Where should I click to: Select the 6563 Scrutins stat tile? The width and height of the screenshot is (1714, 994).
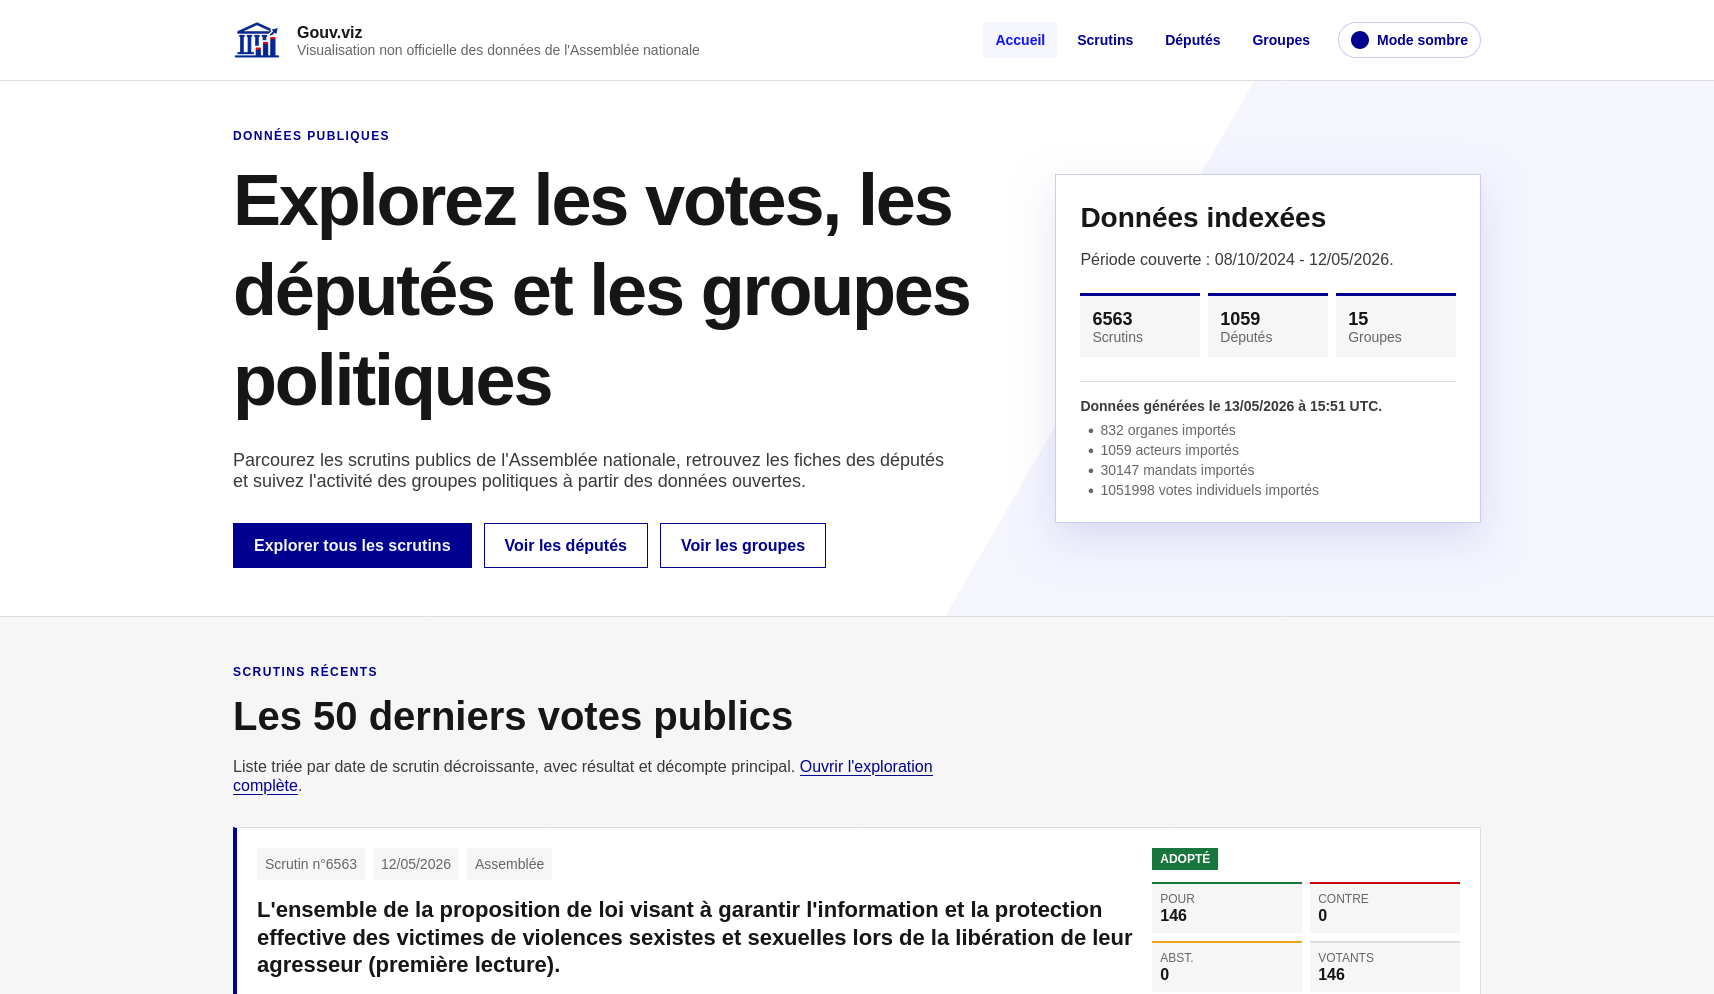pyautogui.click(x=1140, y=325)
